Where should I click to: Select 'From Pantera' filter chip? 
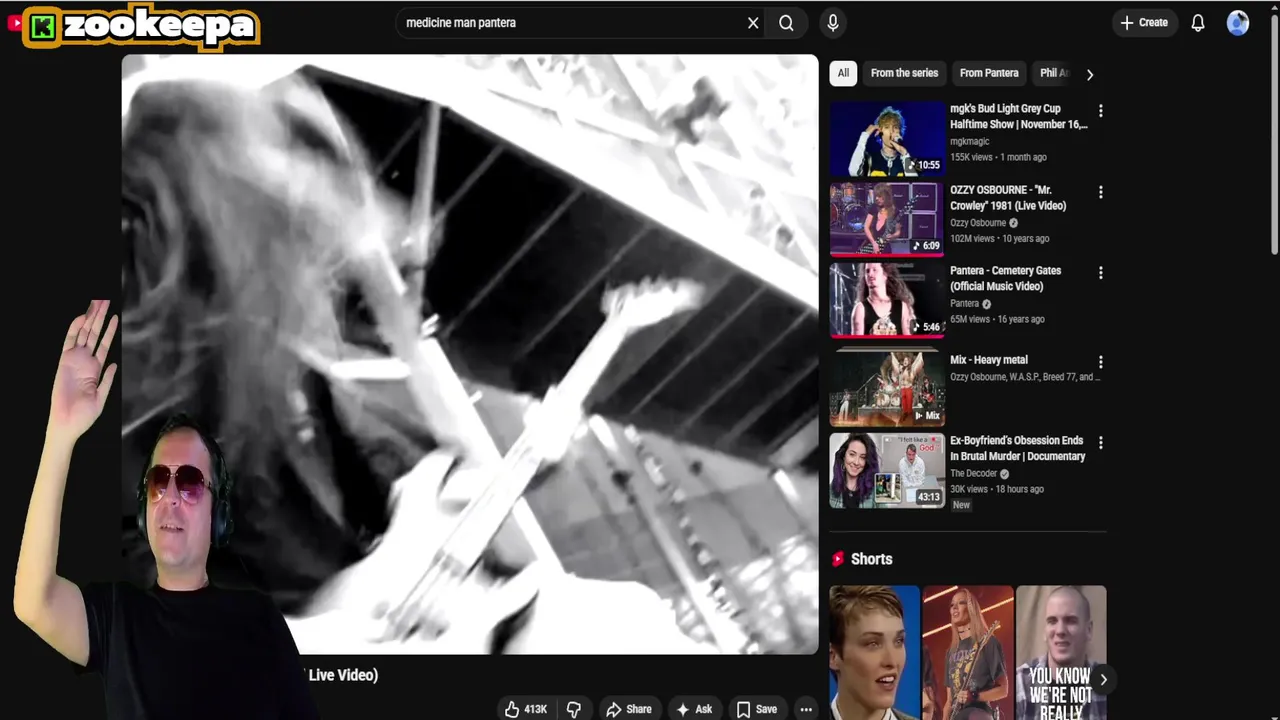tap(989, 73)
